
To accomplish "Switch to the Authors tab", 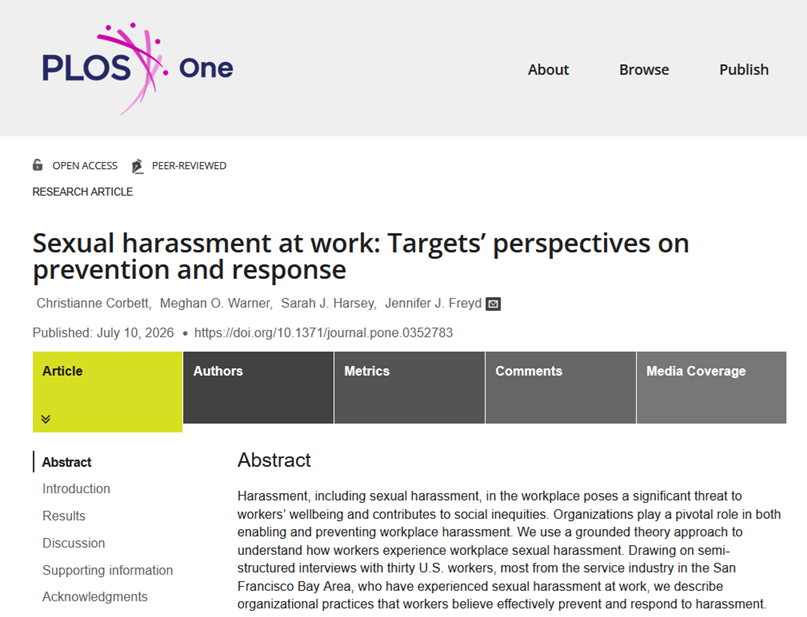I will (x=258, y=387).
